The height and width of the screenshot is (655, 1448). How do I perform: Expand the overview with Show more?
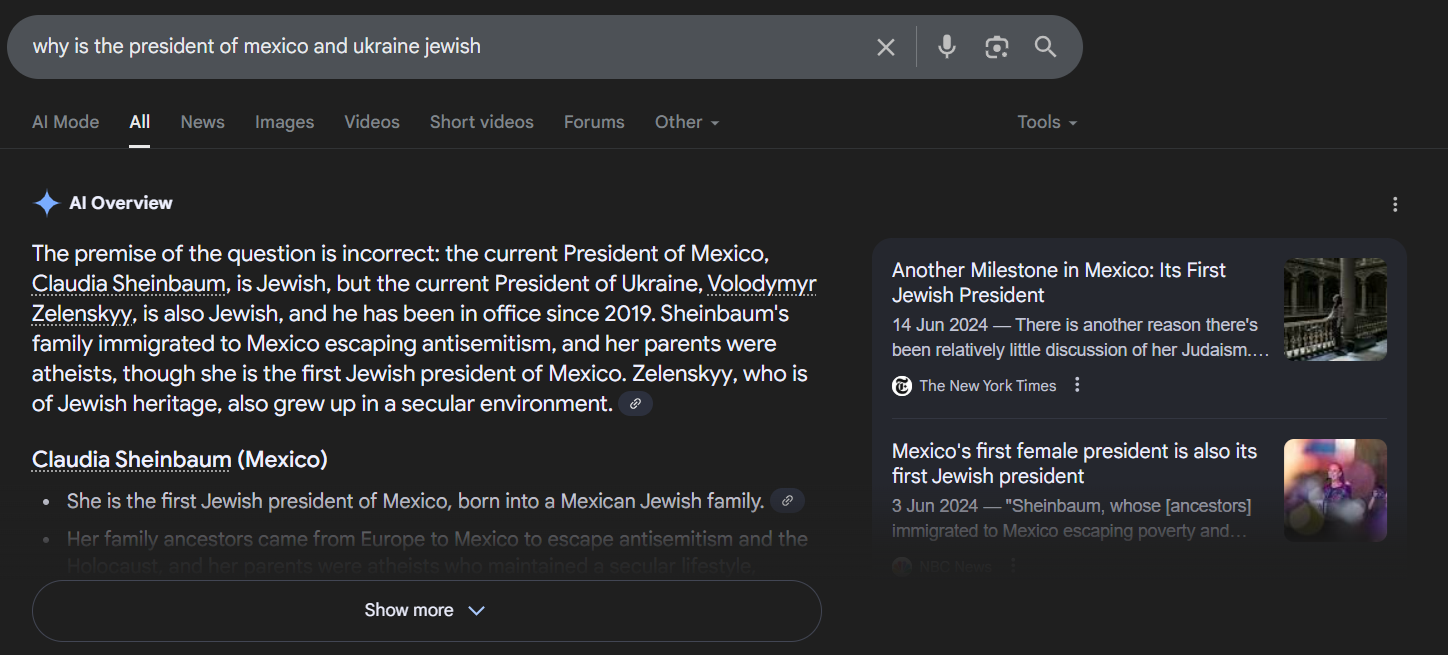point(427,610)
